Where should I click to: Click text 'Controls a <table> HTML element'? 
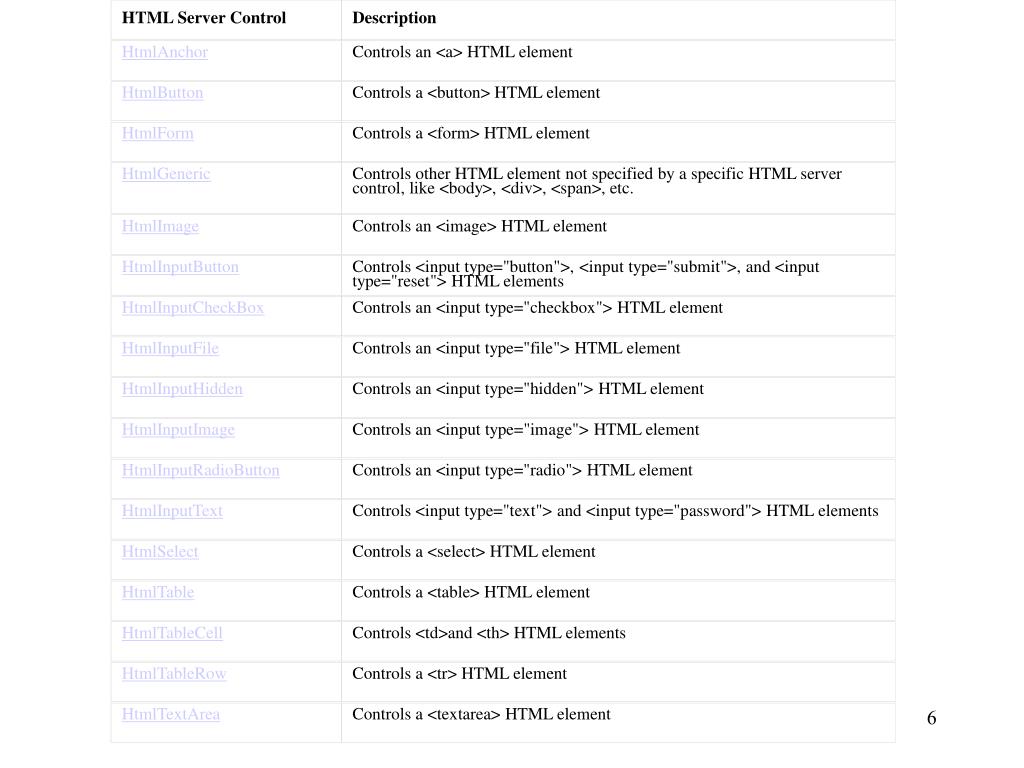coord(471,592)
